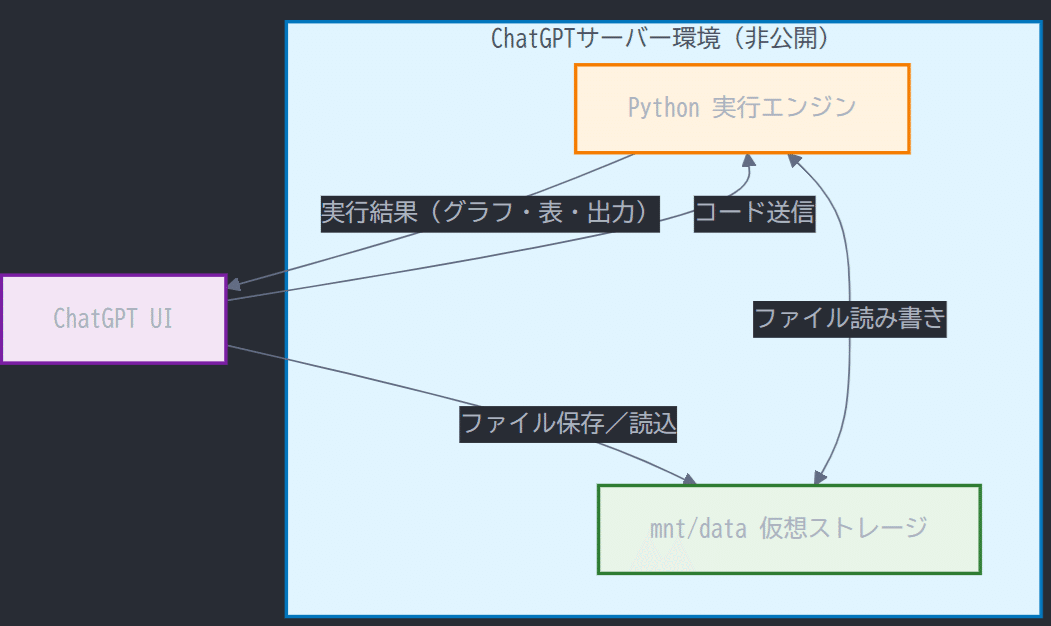The height and width of the screenshot is (626, 1051).
Task: Click the Python 実行エンジン text label
Action: click(x=741, y=107)
